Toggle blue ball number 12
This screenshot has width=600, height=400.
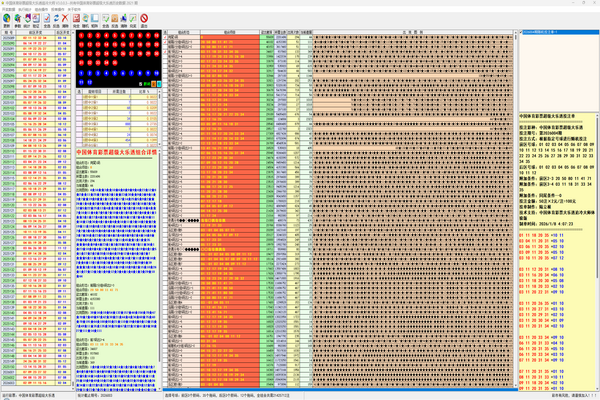89,82
